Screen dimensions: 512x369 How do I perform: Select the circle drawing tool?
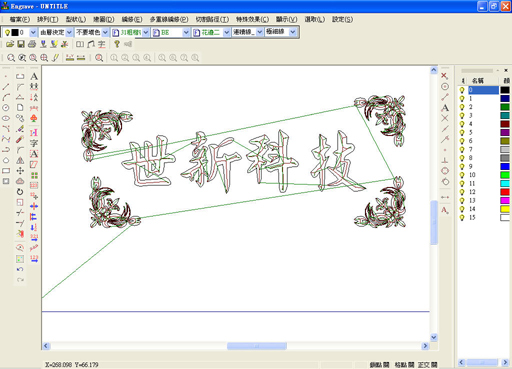6,108
